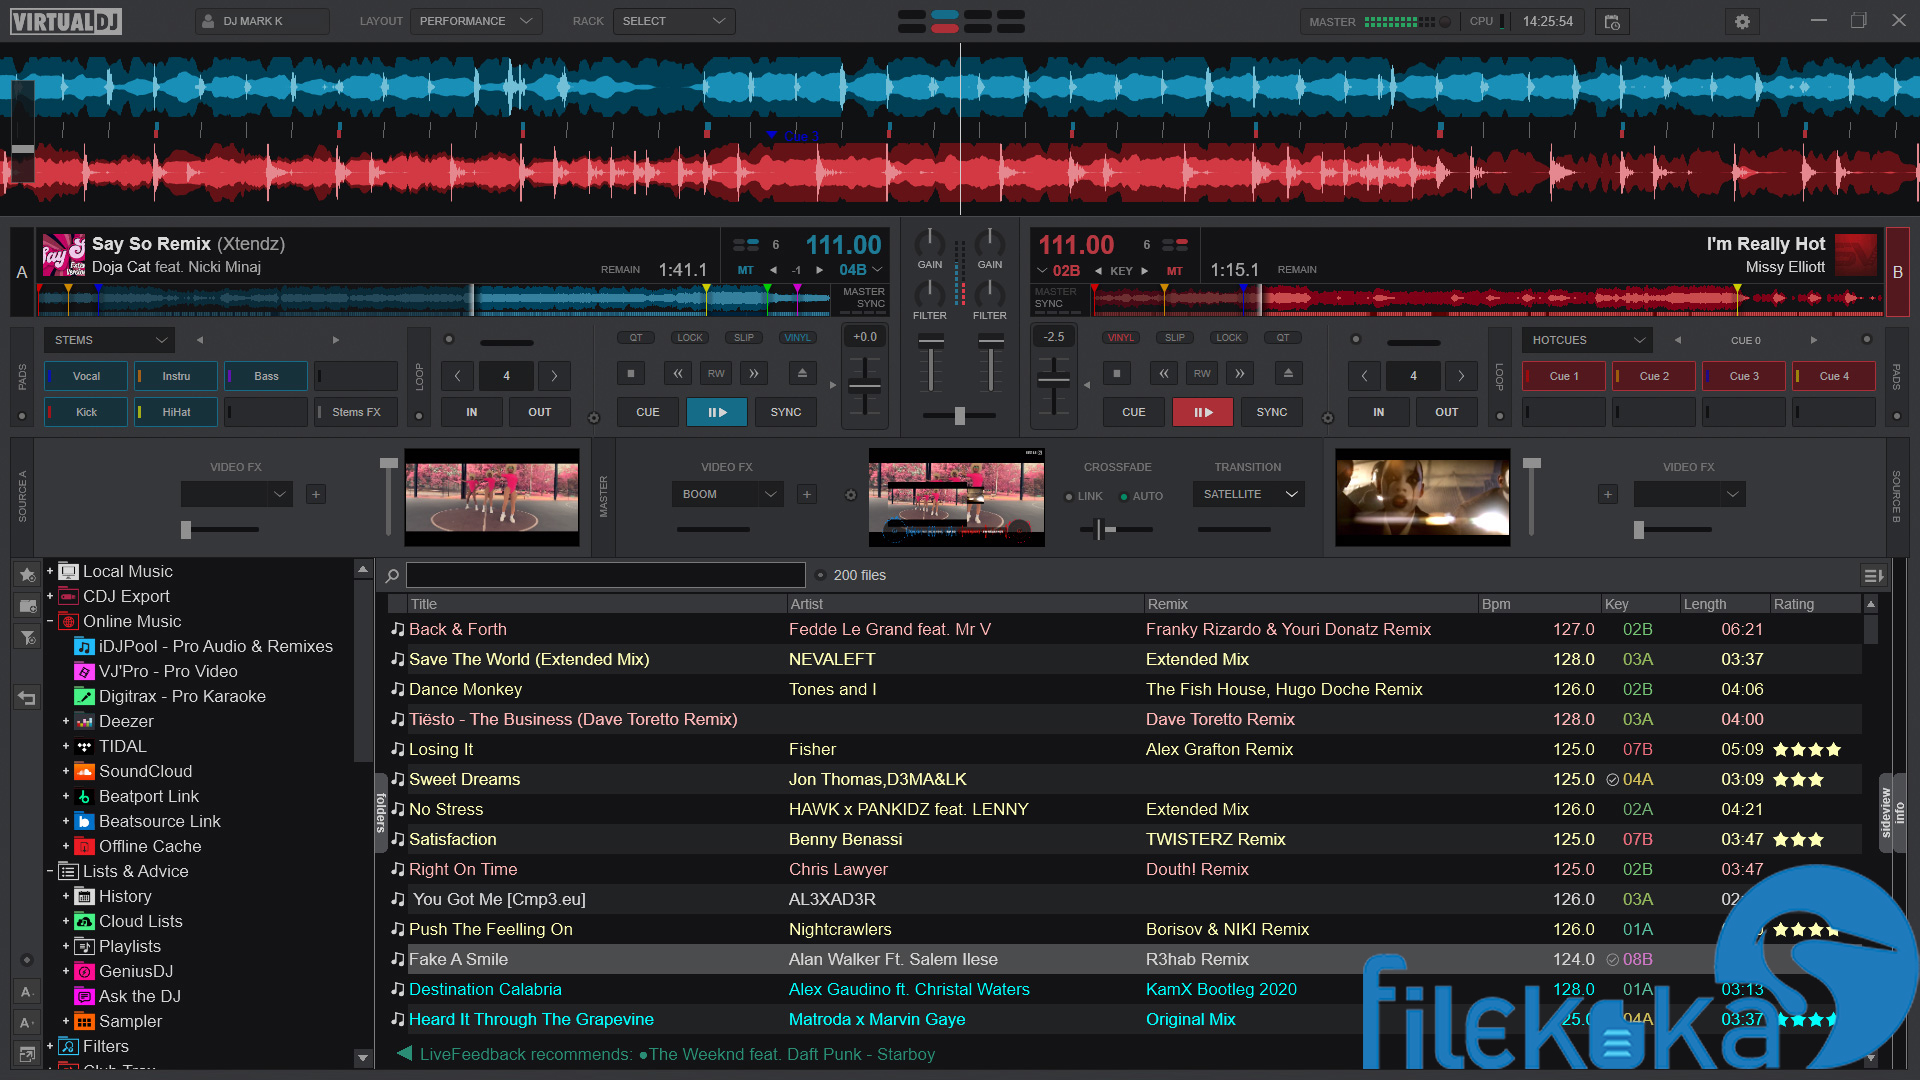Open HOTCUES pad mode dropdown
The height and width of the screenshot is (1080, 1920).
[x=1588, y=340]
